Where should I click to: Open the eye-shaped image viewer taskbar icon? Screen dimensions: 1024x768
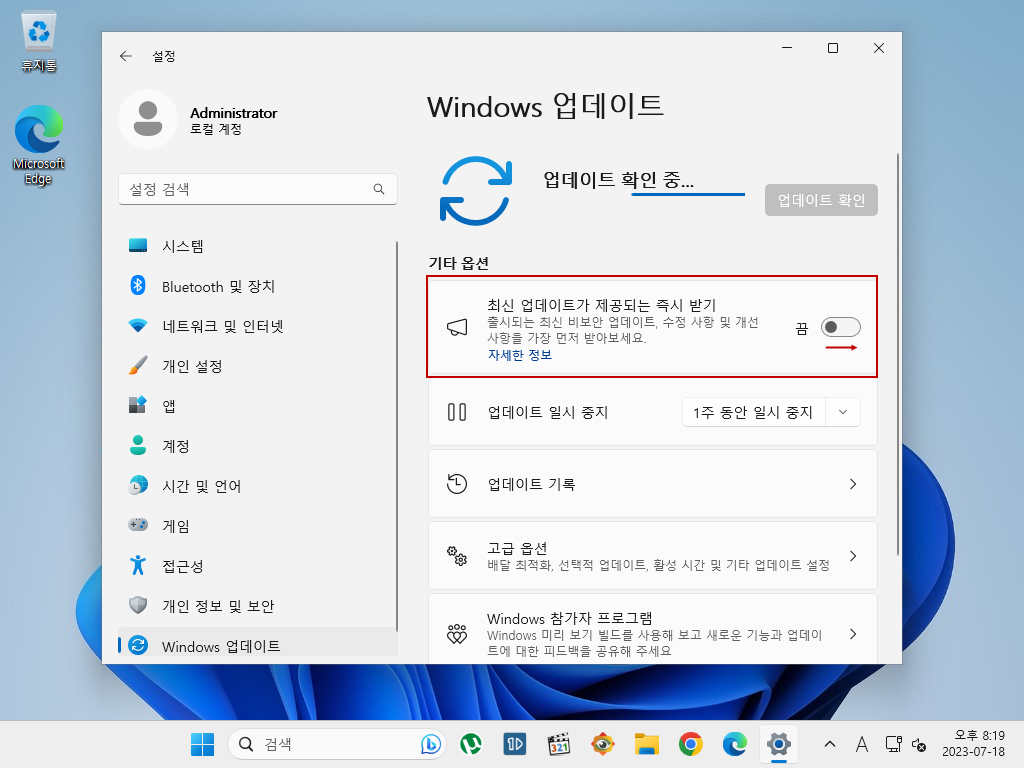tap(603, 744)
